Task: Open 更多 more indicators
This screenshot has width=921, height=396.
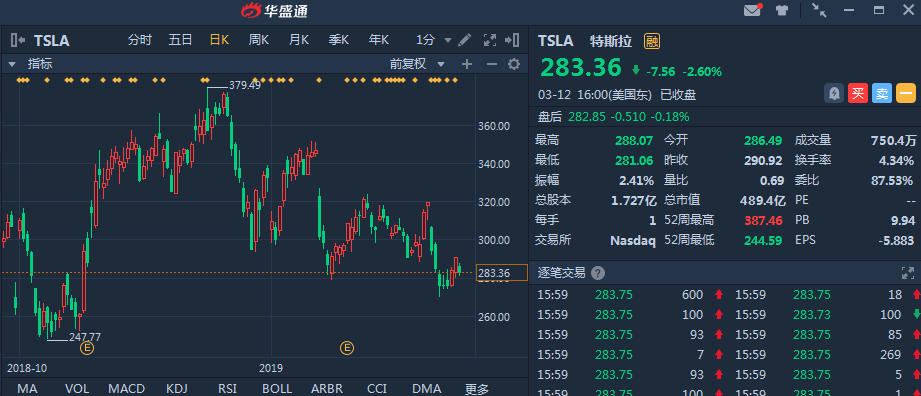Action: coord(477,389)
